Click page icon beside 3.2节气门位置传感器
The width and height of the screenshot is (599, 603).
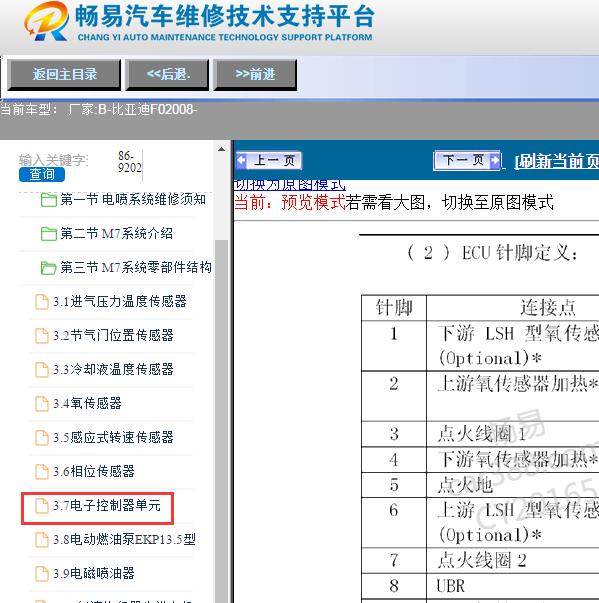[x=42, y=335]
